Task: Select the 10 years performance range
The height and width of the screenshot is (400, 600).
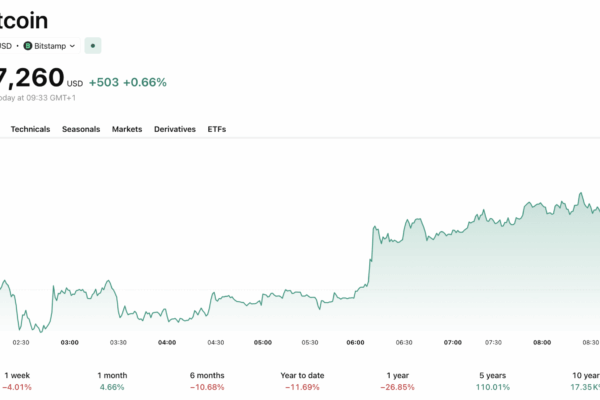Action: (585, 381)
